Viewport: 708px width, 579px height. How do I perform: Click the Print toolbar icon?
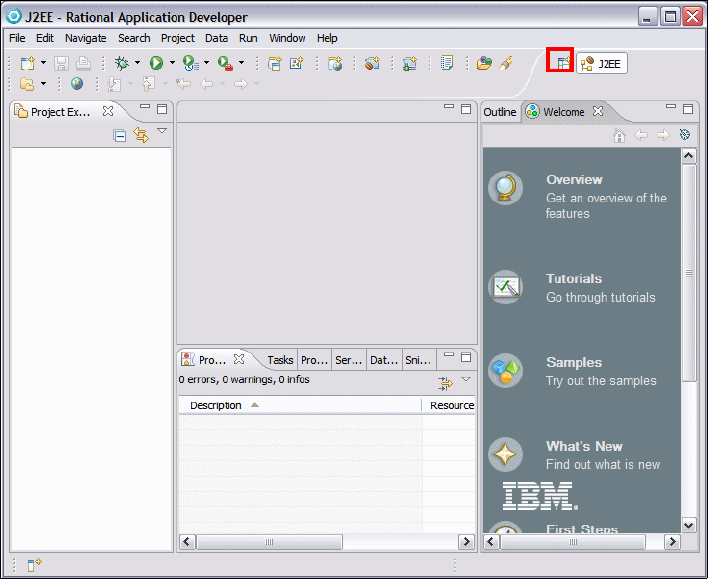click(x=83, y=63)
